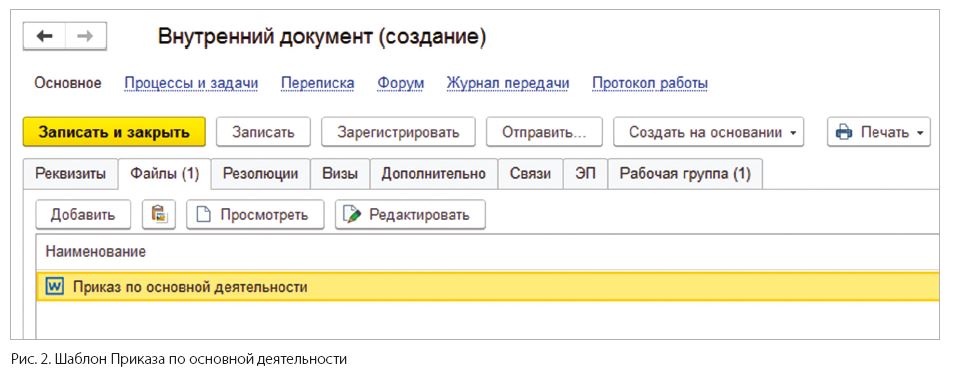Click the Добавить button
The image size is (958, 378).
pyautogui.click(x=83, y=214)
